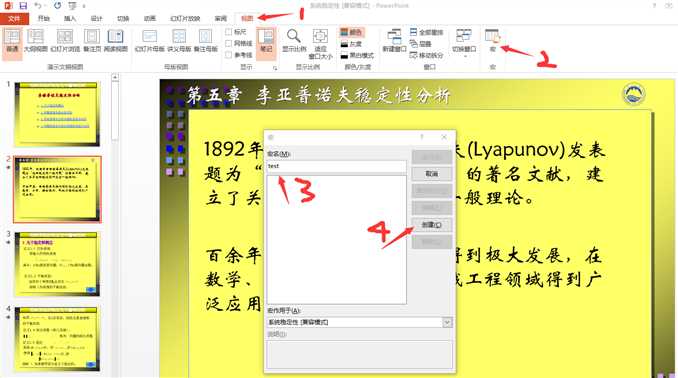Screen dimensions: 678x378
Task: Switch to Animations (动画) ribbon tab
Action: click(150, 19)
